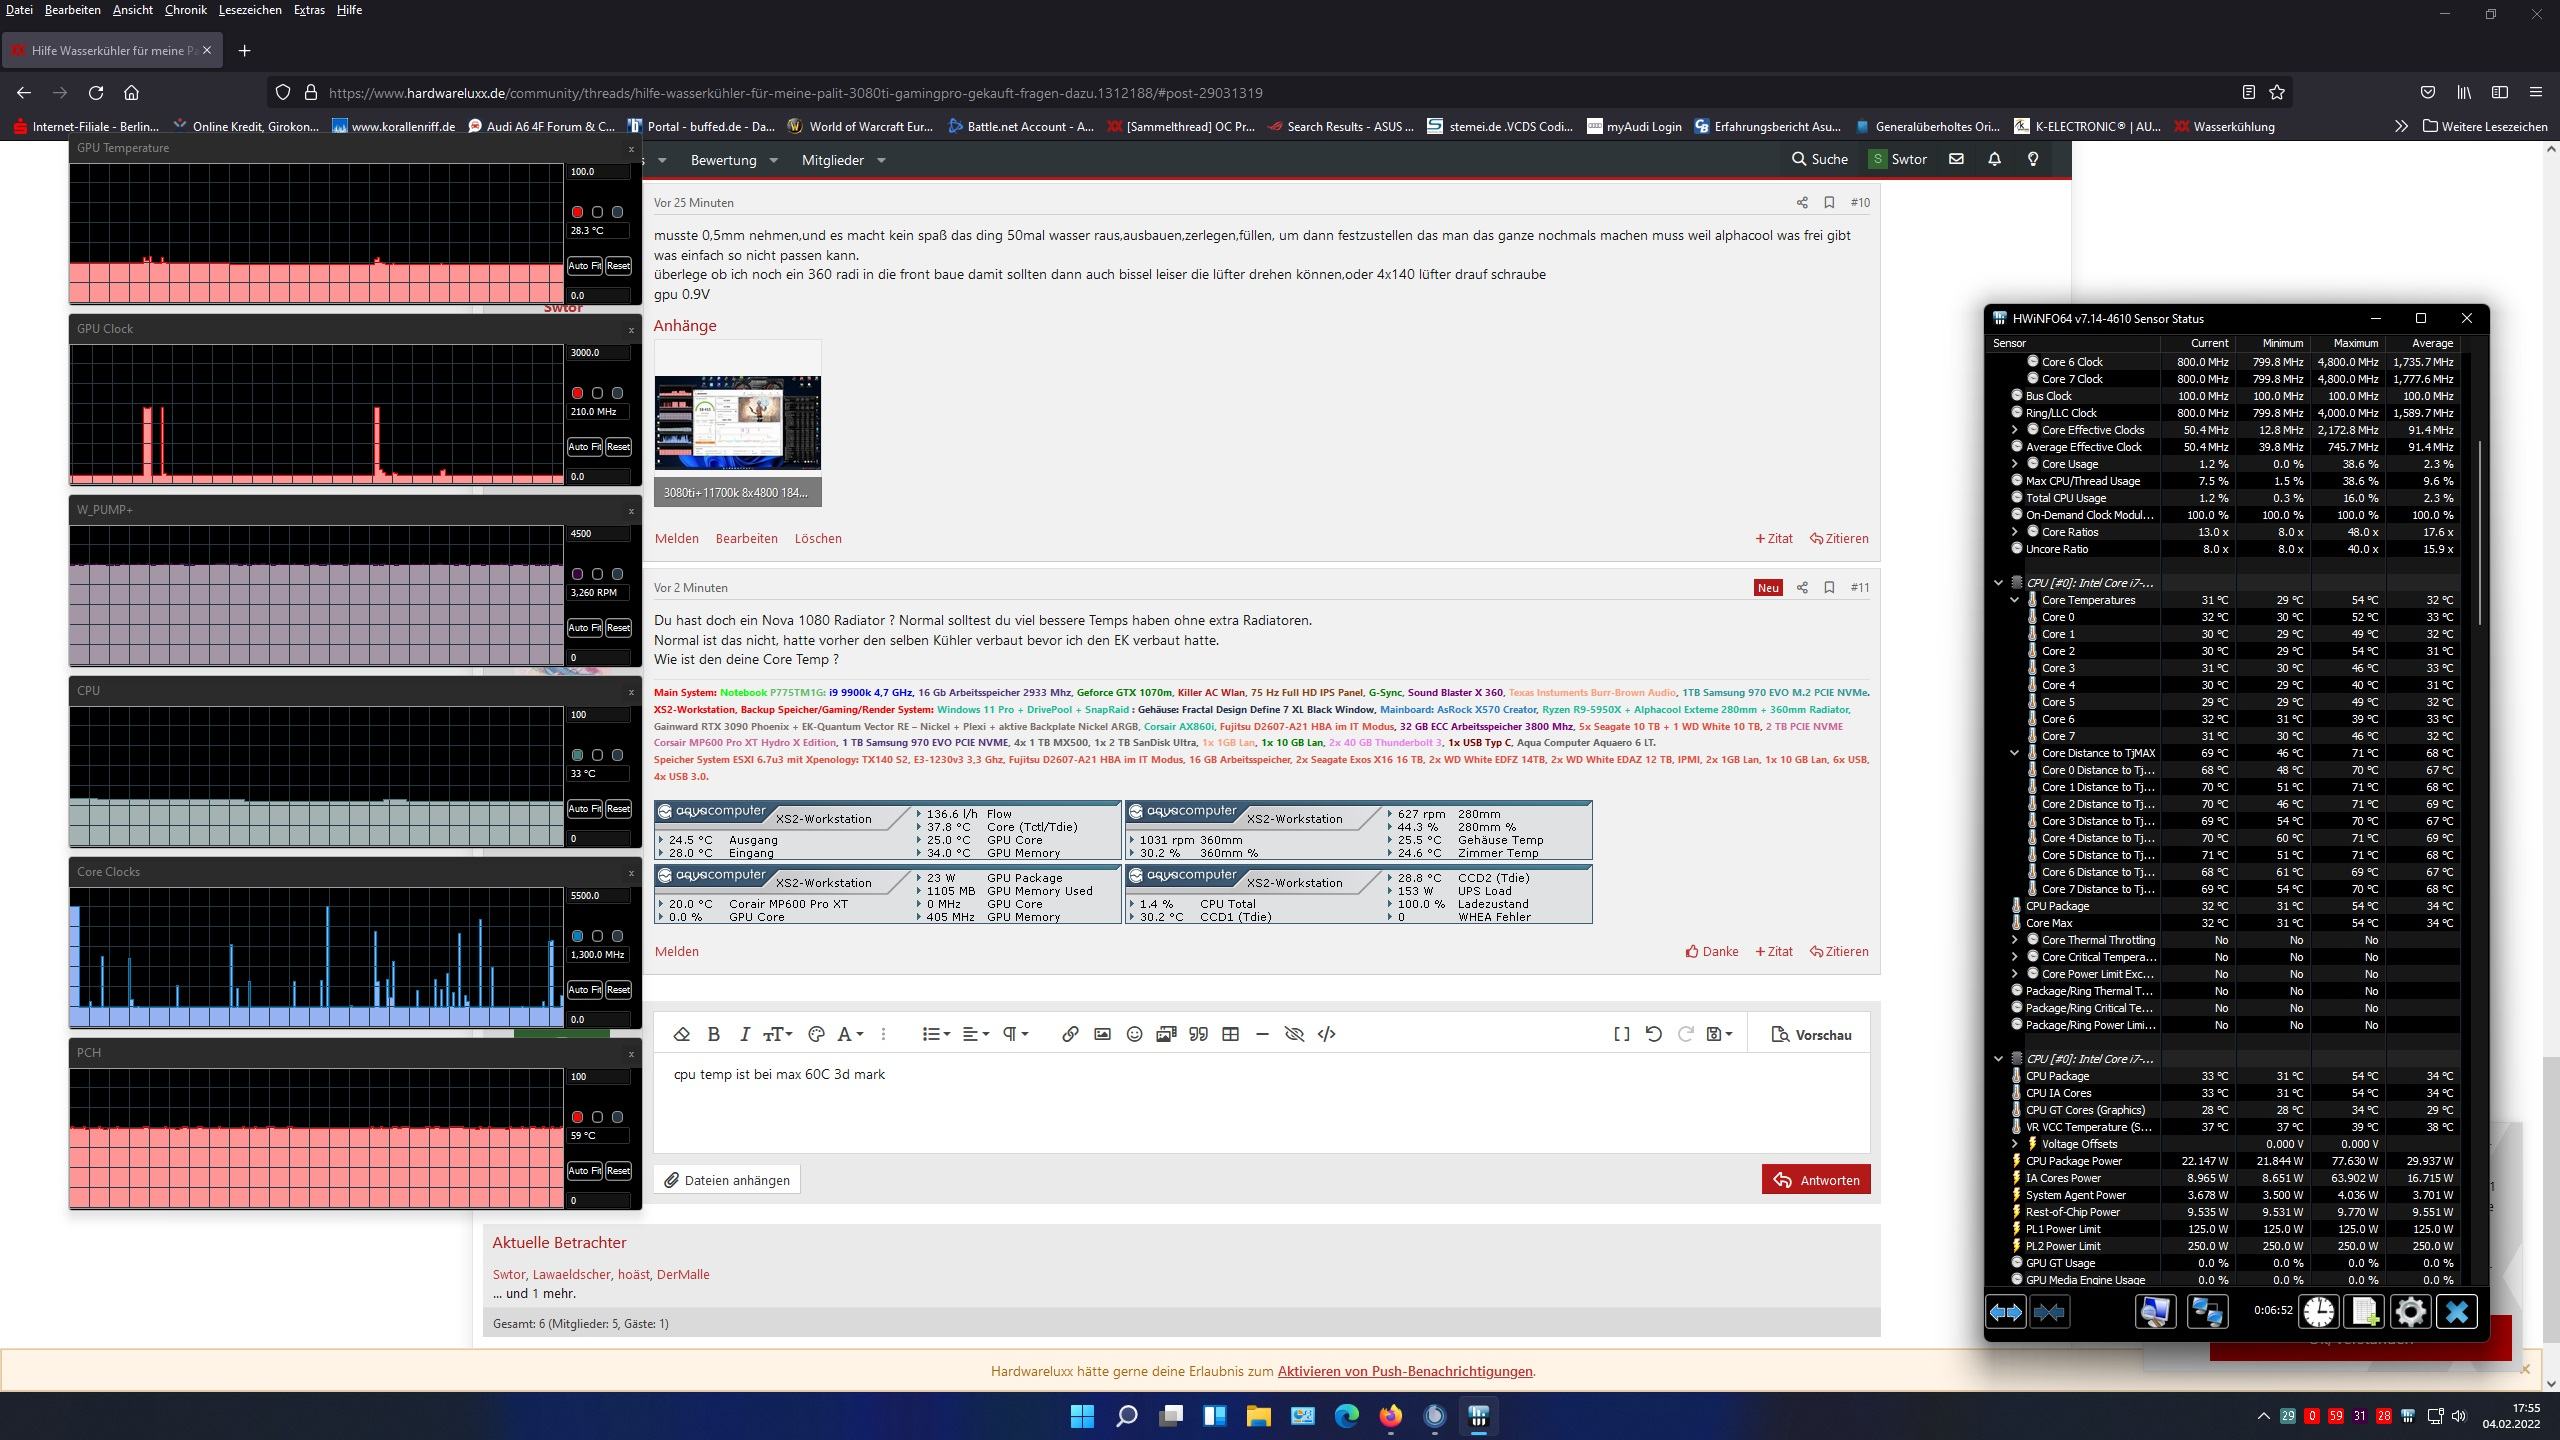The width and height of the screenshot is (2560, 1440).
Task: Insert a link in the reply editor
Action: coord(1070,1034)
